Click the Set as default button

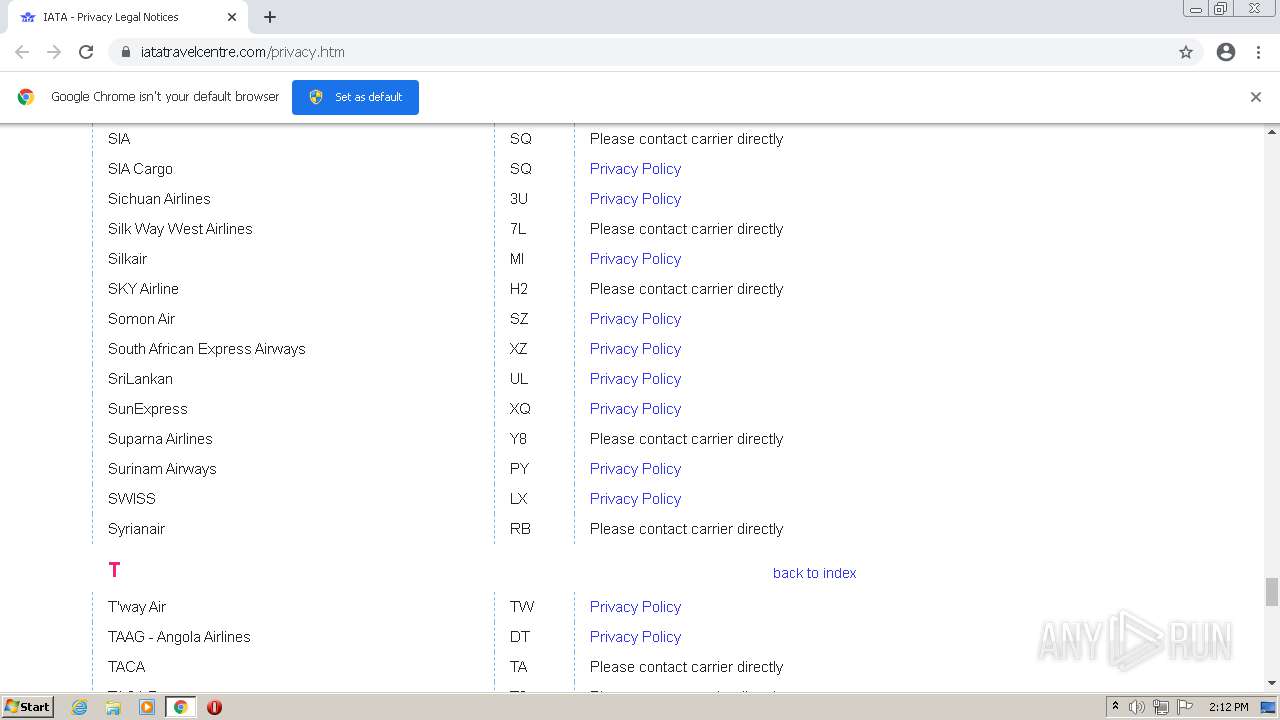pos(355,97)
